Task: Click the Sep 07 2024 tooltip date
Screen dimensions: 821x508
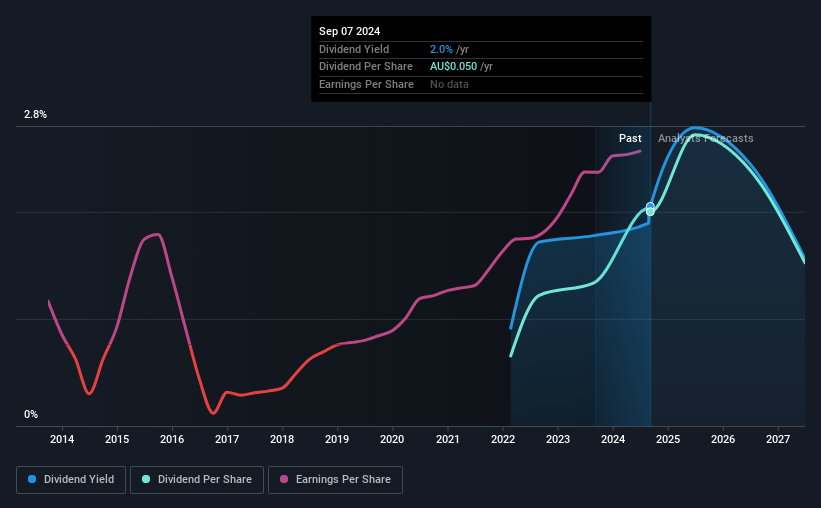Action: (x=349, y=31)
